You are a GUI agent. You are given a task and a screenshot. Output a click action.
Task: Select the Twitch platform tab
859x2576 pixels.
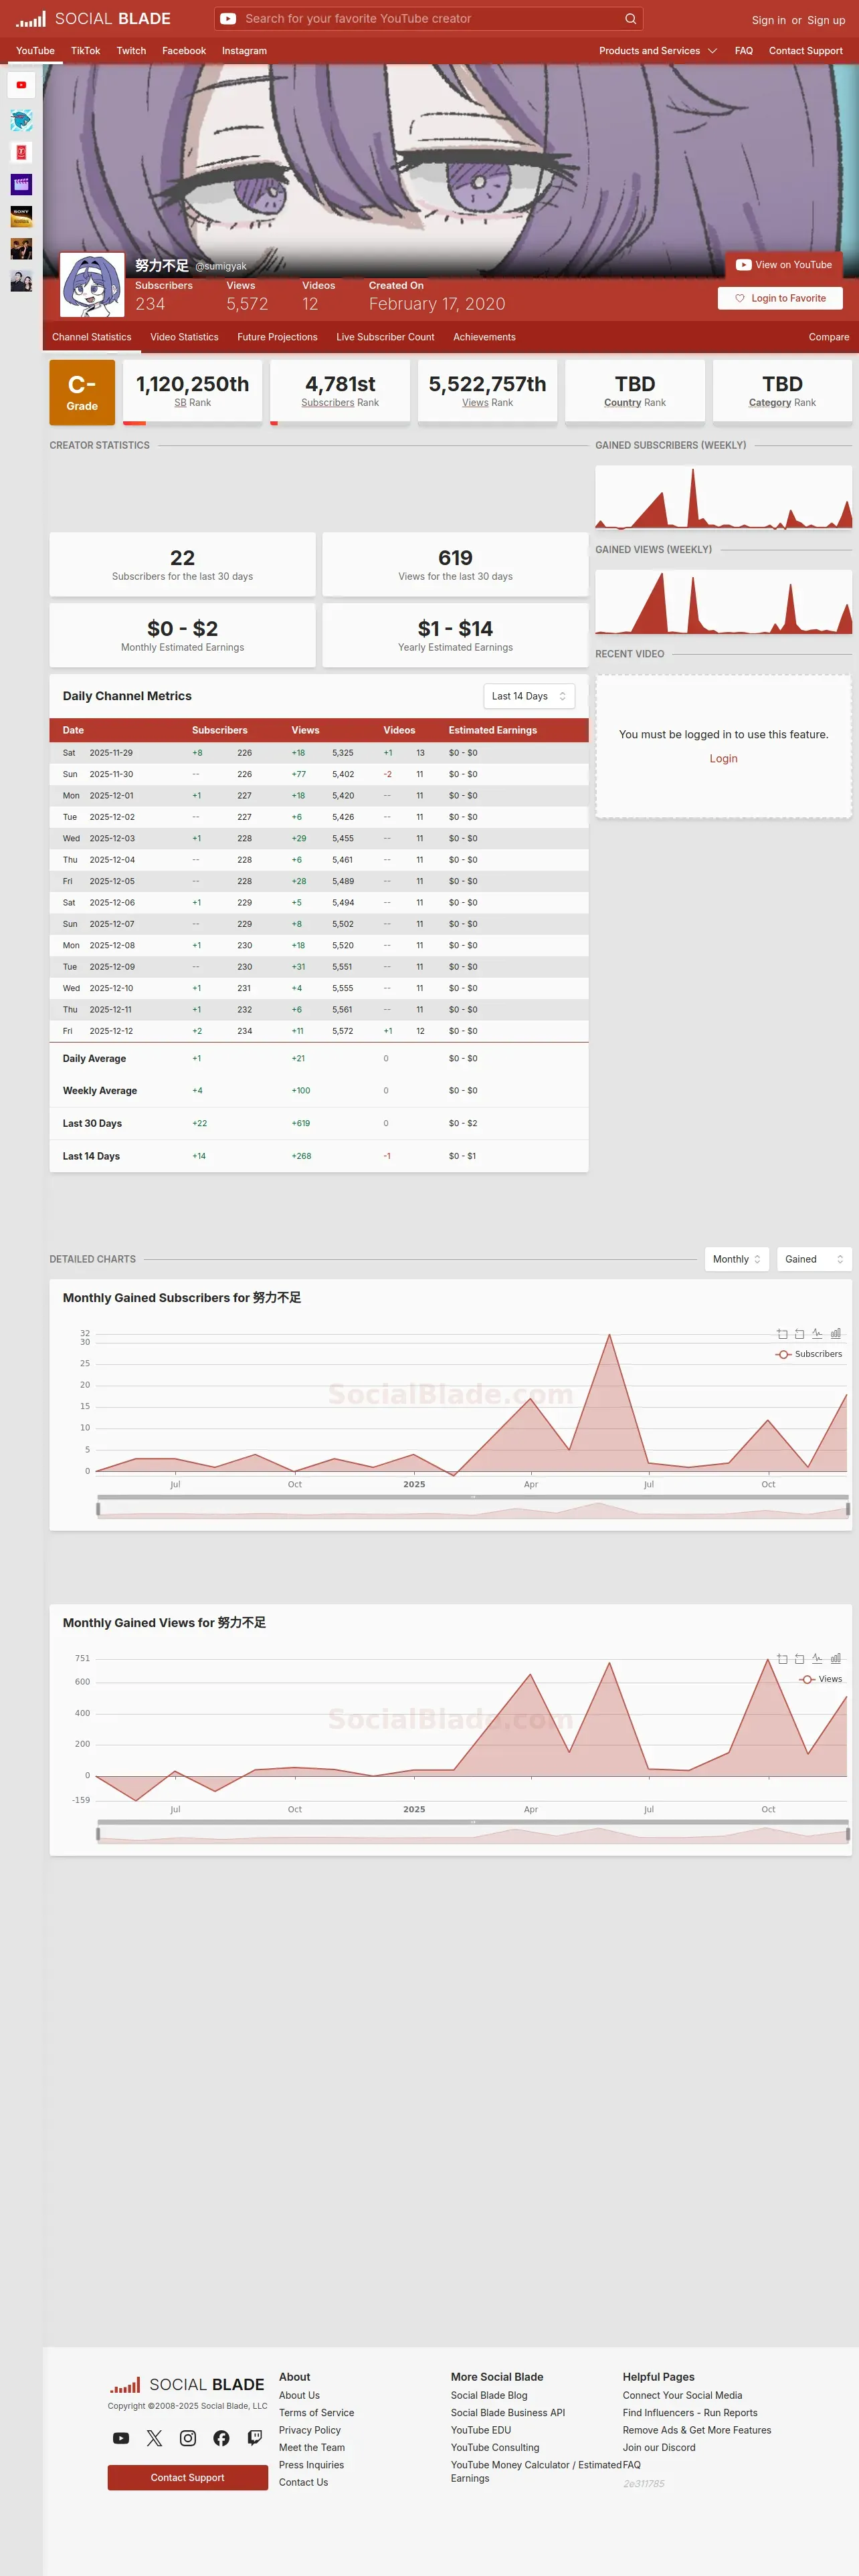point(131,51)
